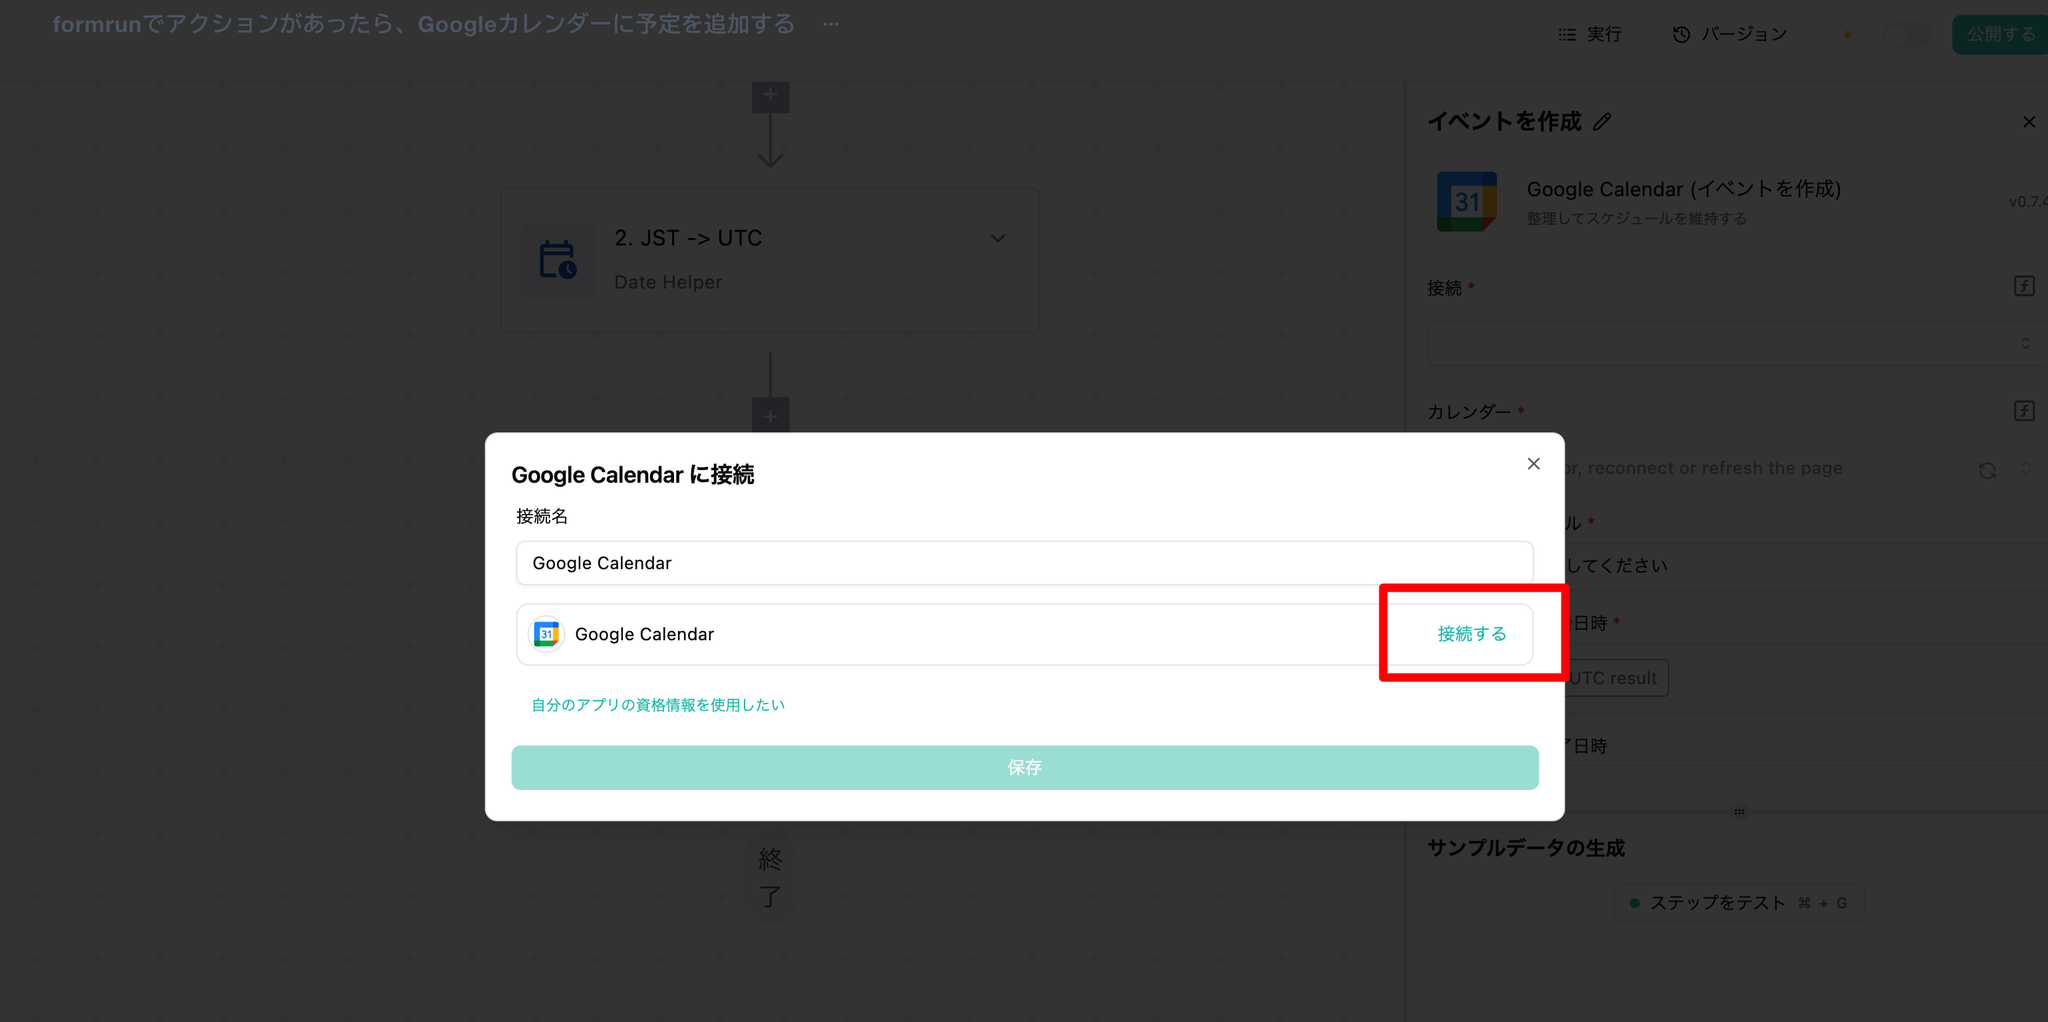
Task: Click the 終了 end node
Action: tap(770, 878)
